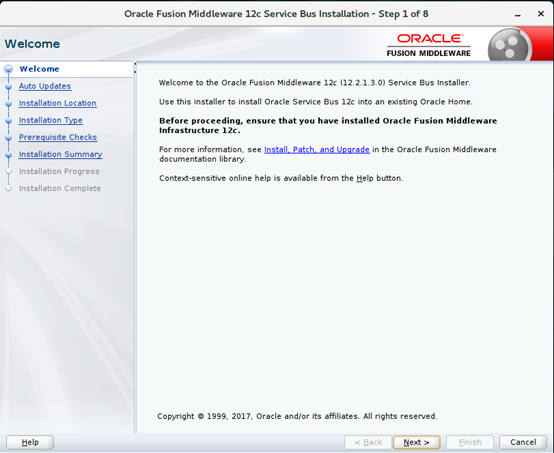The height and width of the screenshot is (453, 554).
Task: Click the Installation Location step bullet
Action: [x=9, y=104]
